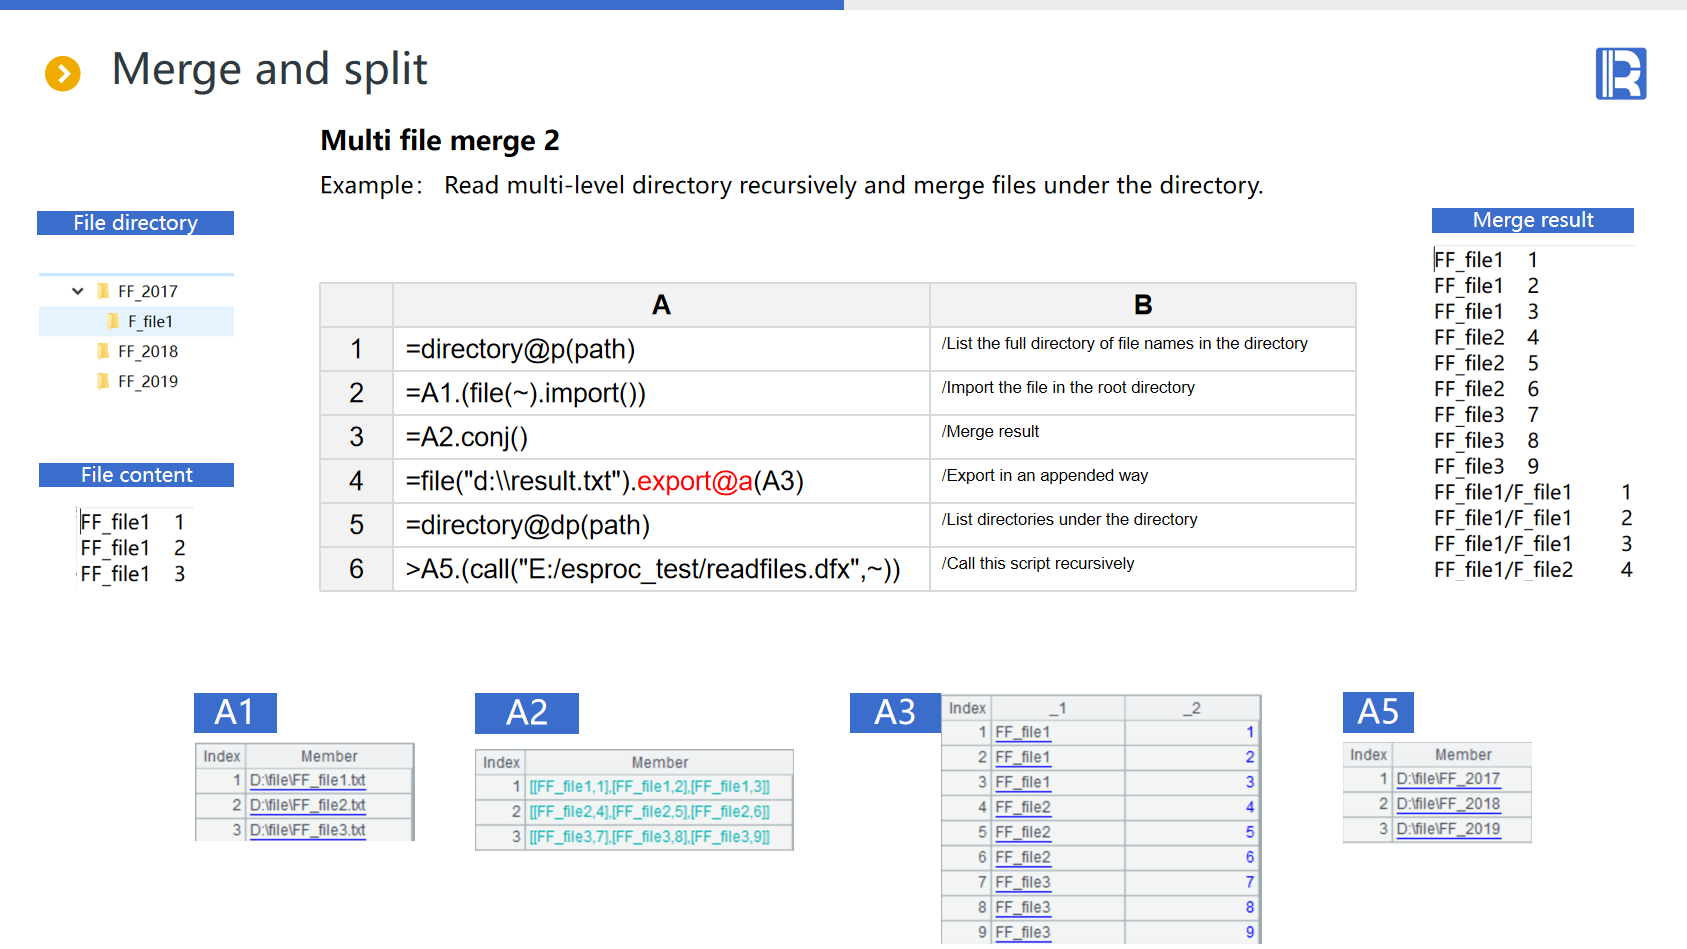Image resolution: width=1687 pixels, height=949 pixels.
Task: Collapse the FF_2017 folder tree node
Action: coord(78,291)
